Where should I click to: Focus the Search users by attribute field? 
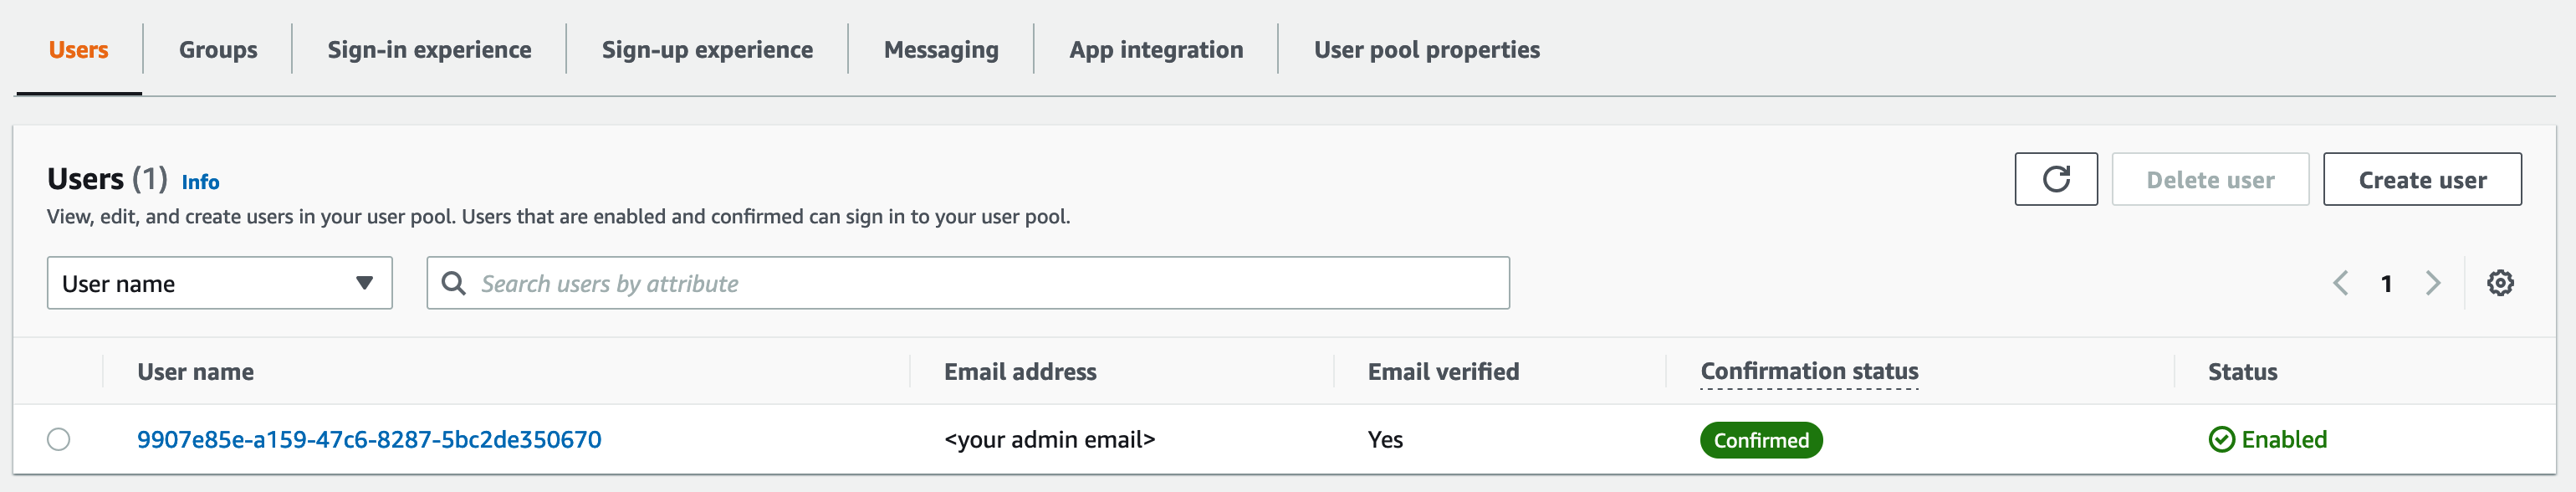coord(968,283)
